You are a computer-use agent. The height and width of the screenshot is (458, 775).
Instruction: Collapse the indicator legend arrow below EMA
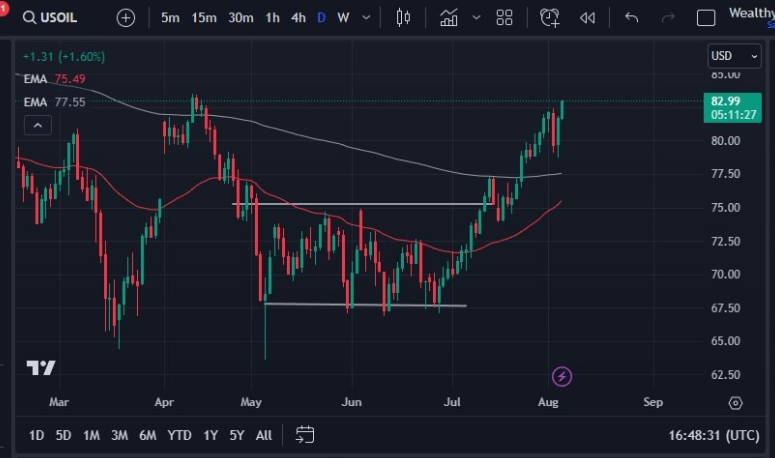point(37,125)
